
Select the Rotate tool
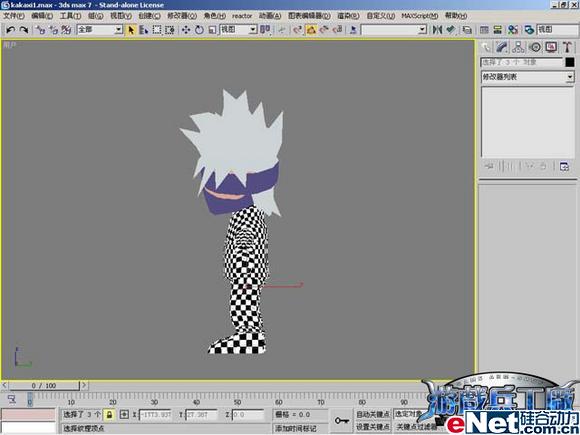pyautogui.click(x=199, y=30)
